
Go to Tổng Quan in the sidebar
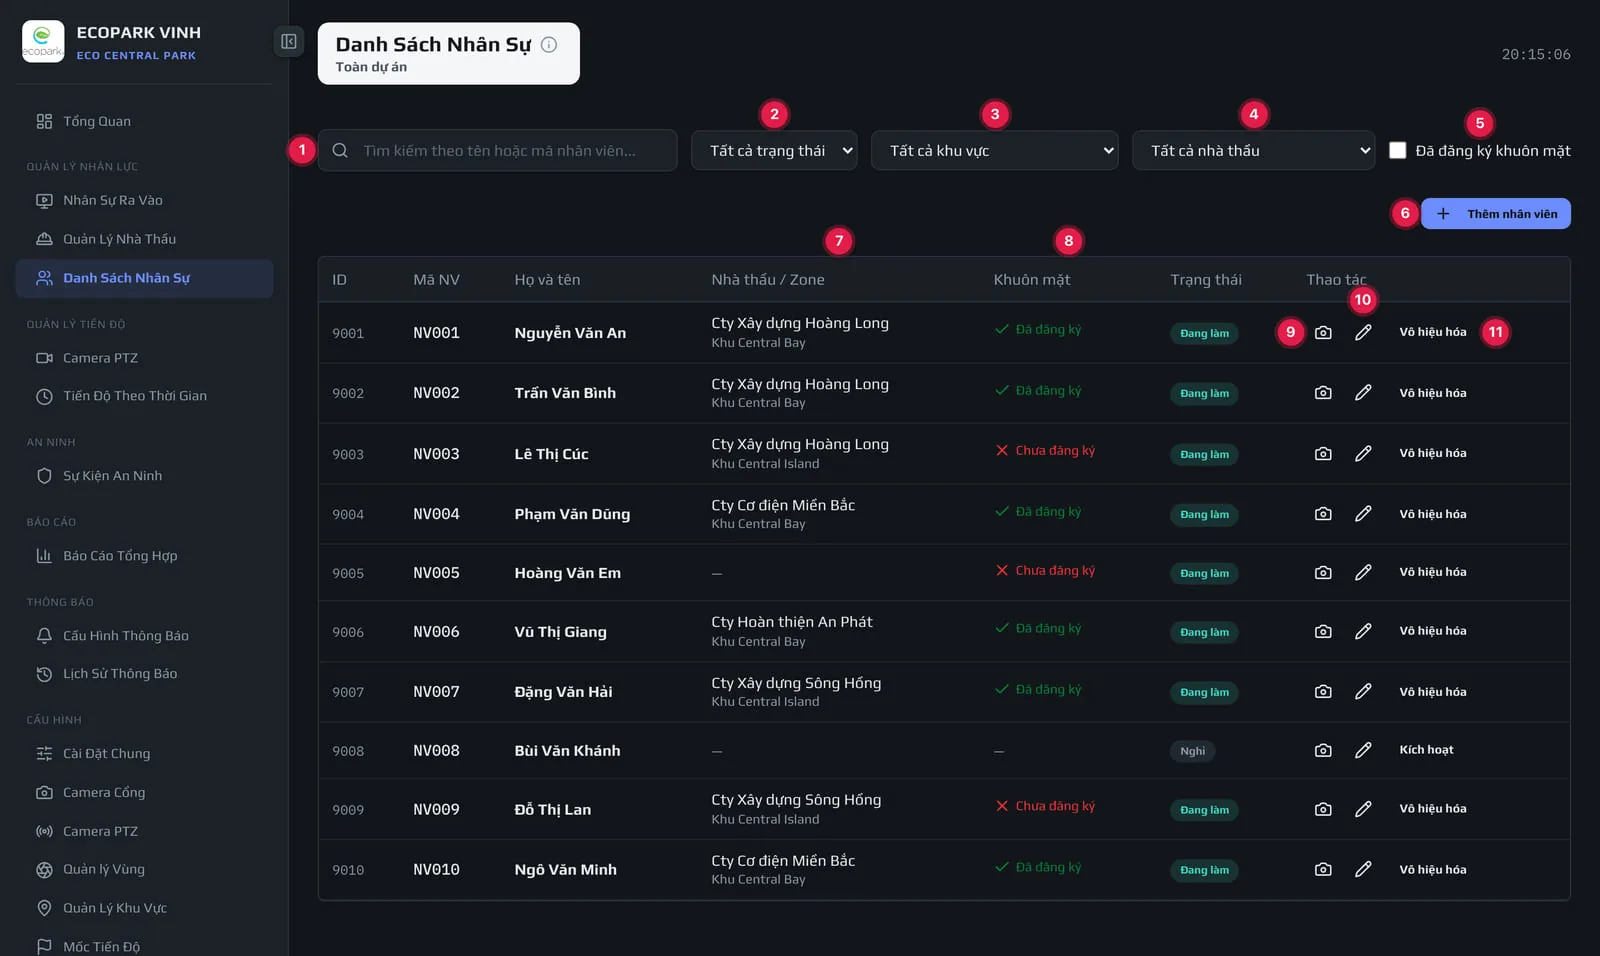(x=144, y=121)
